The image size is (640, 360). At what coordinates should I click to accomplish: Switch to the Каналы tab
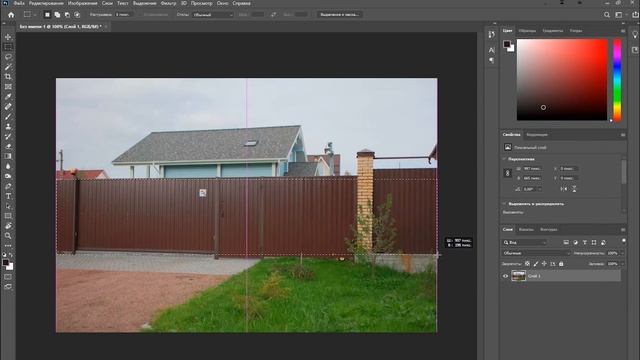(526, 230)
